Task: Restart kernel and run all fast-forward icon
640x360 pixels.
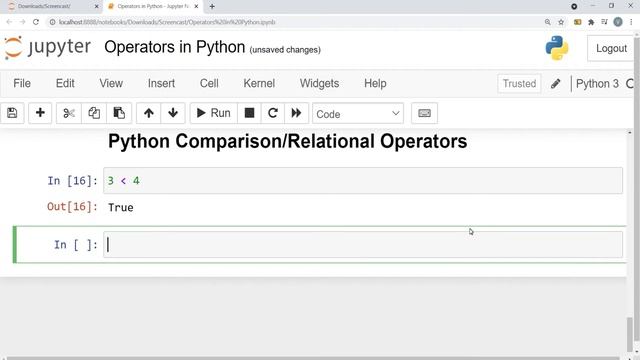Action: (296, 113)
